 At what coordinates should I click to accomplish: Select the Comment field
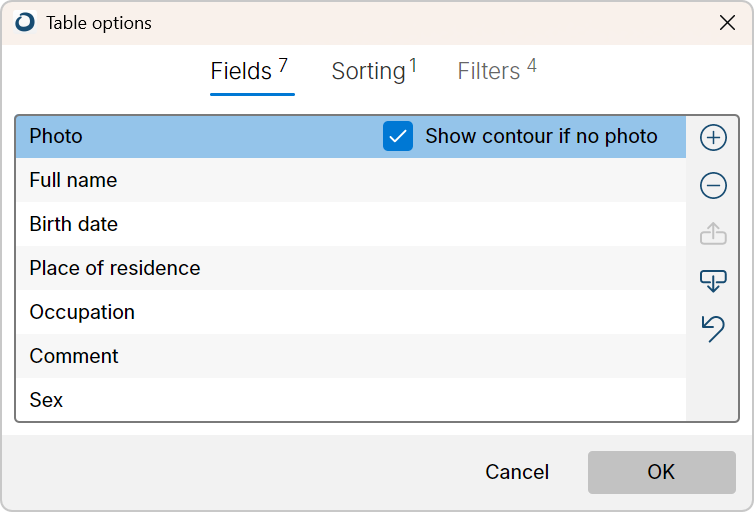(x=351, y=356)
